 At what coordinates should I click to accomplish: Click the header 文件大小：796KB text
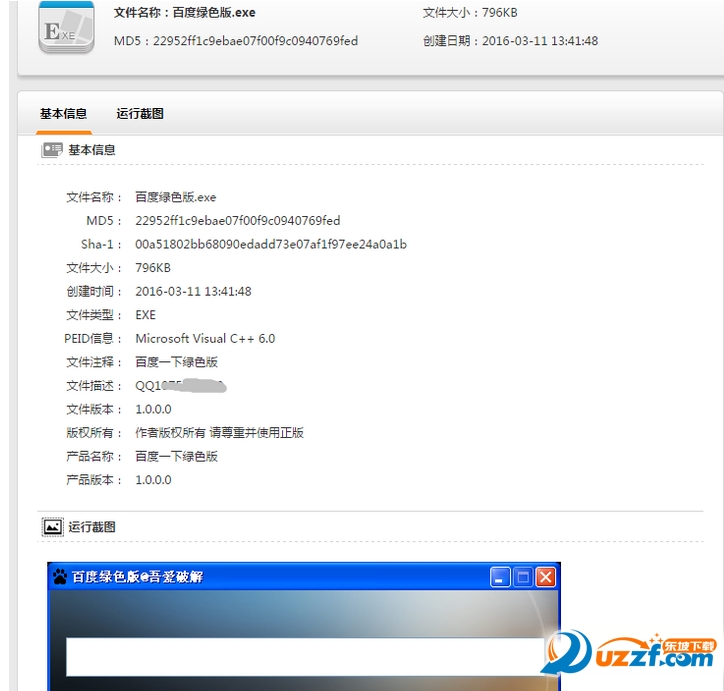tap(470, 12)
